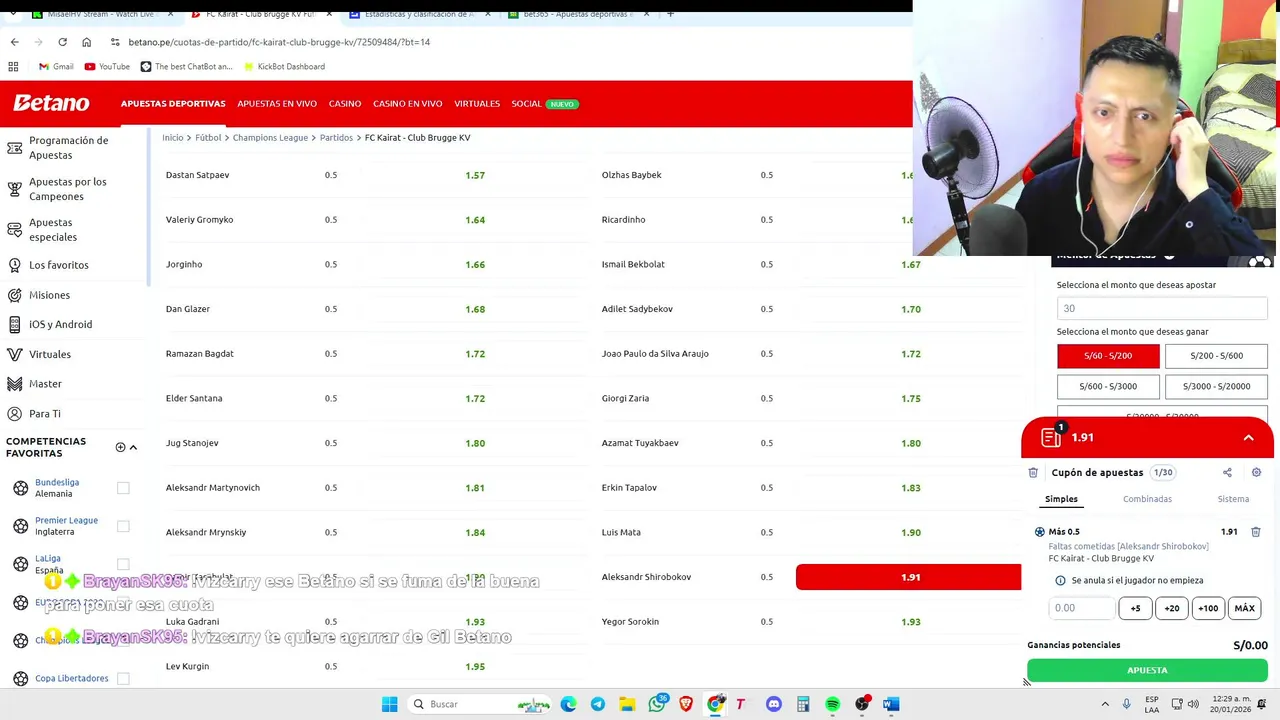Open the Windows Start menu
The height and width of the screenshot is (720, 1280).
389,704
